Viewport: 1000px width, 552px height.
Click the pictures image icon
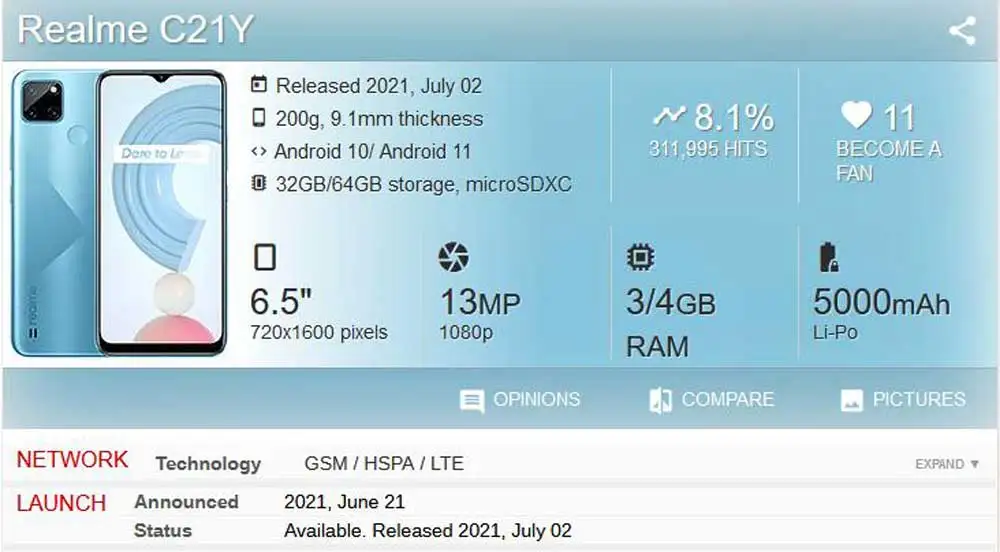point(851,400)
